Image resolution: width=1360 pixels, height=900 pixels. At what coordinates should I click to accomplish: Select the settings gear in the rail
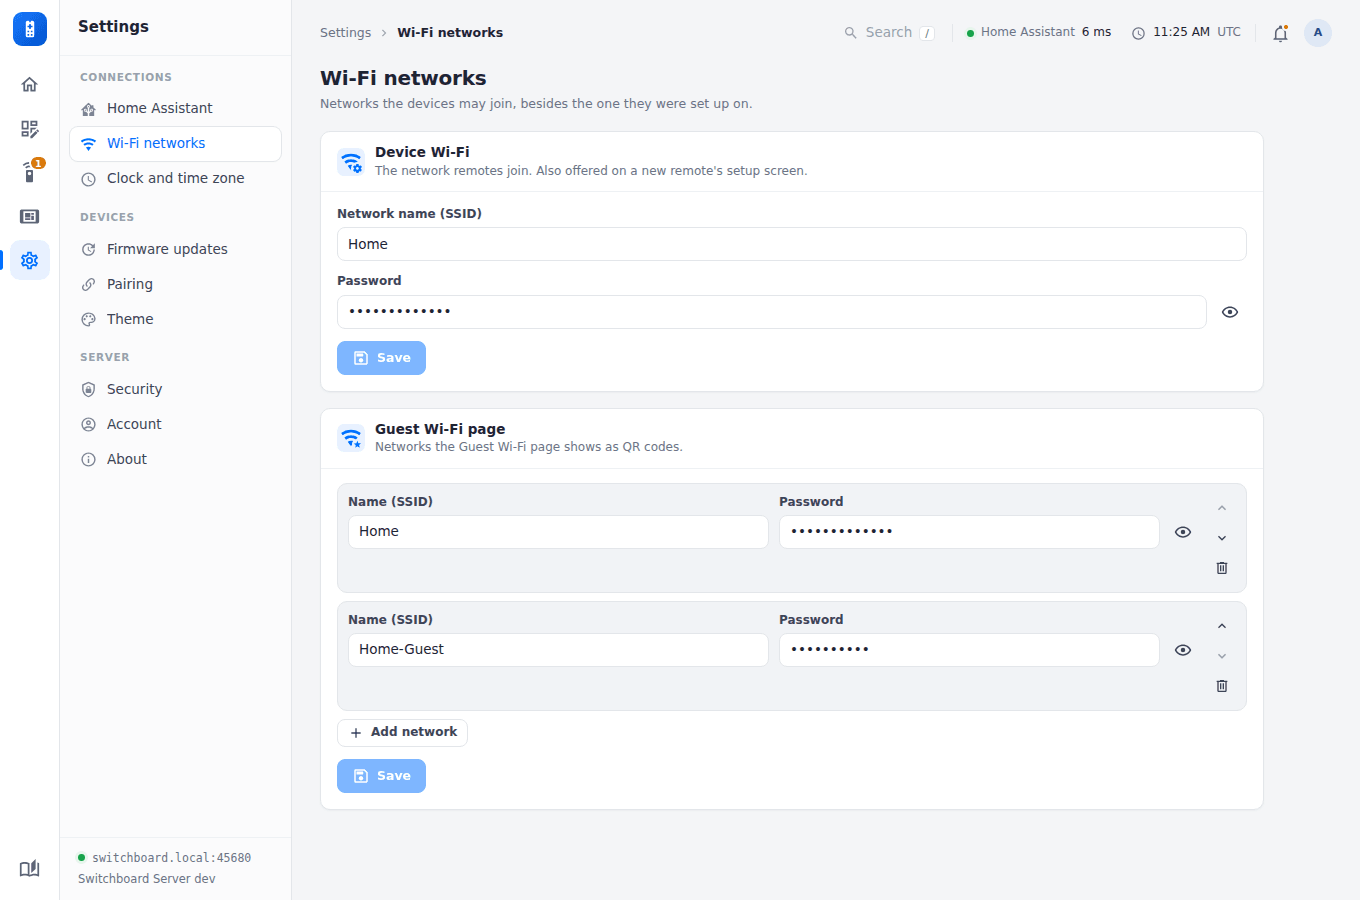(30, 260)
